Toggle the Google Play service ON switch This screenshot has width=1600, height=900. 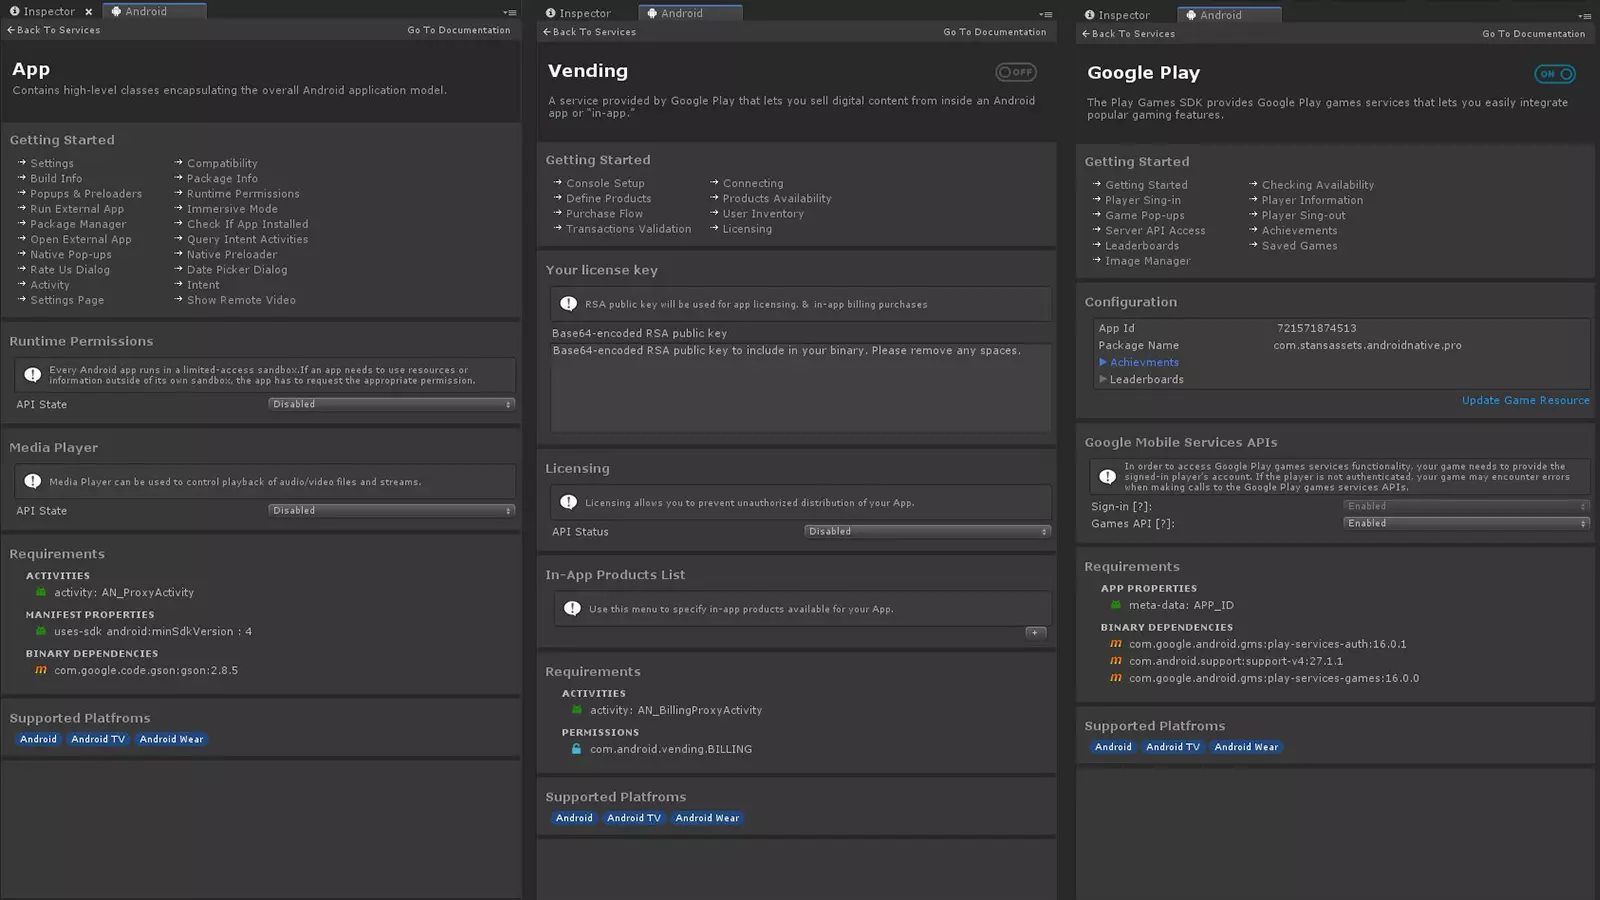click(x=1555, y=74)
